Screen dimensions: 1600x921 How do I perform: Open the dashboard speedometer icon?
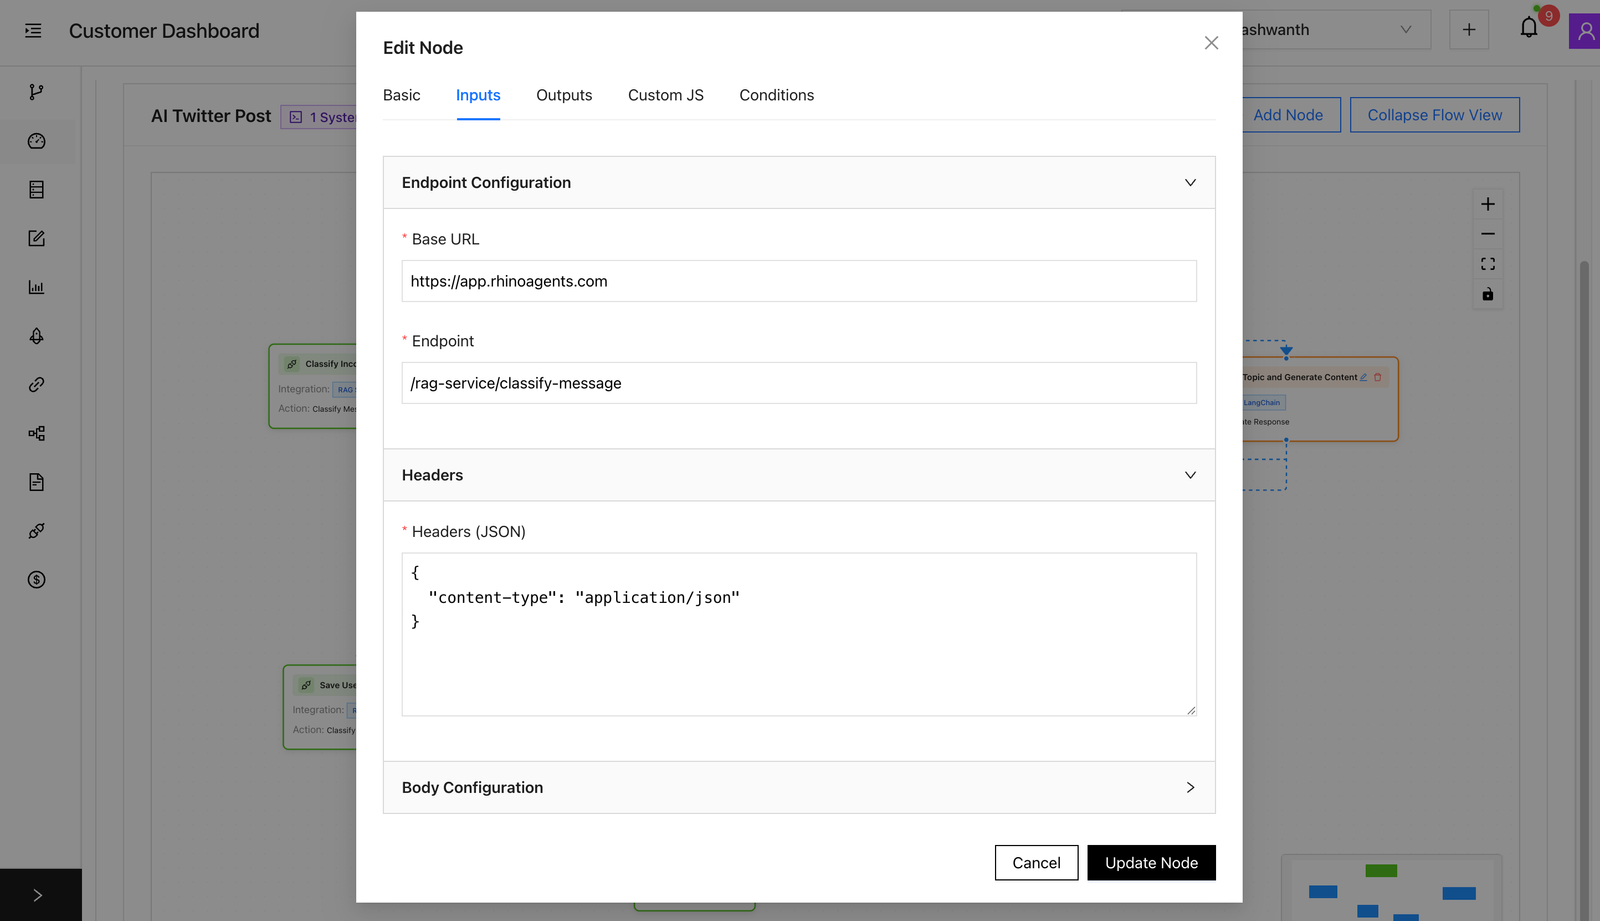[x=37, y=141]
